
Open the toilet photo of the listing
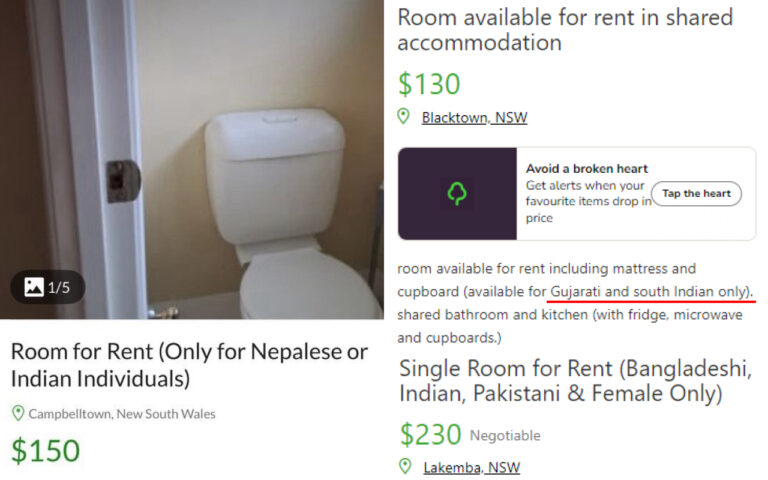(x=192, y=160)
